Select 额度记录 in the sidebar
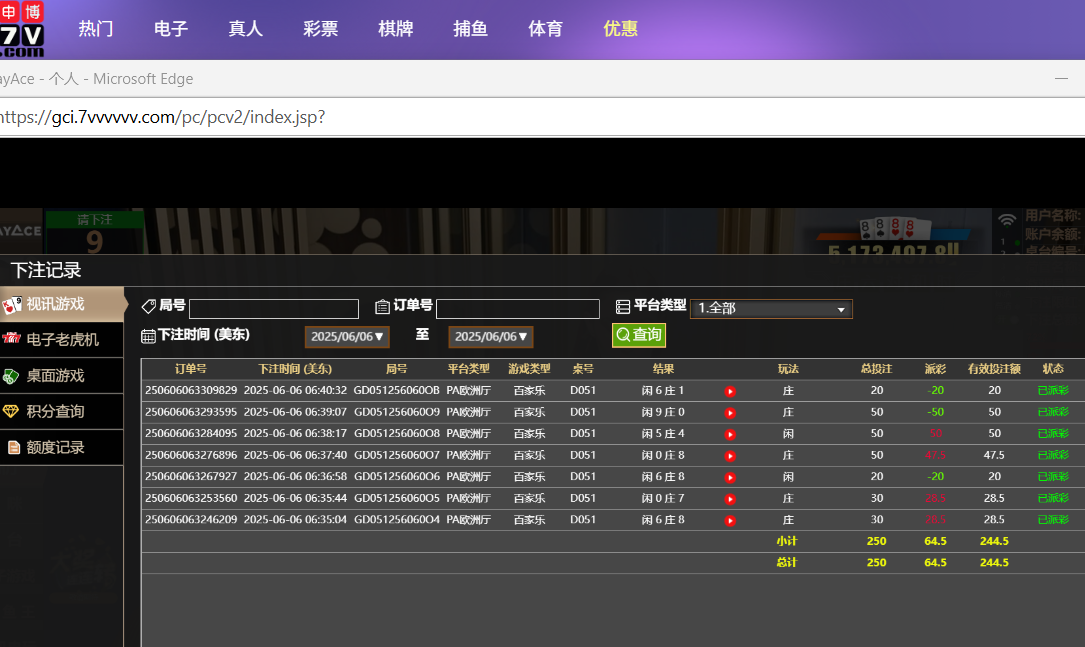Image resolution: width=1085 pixels, height=647 pixels. click(x=62, y=447)
